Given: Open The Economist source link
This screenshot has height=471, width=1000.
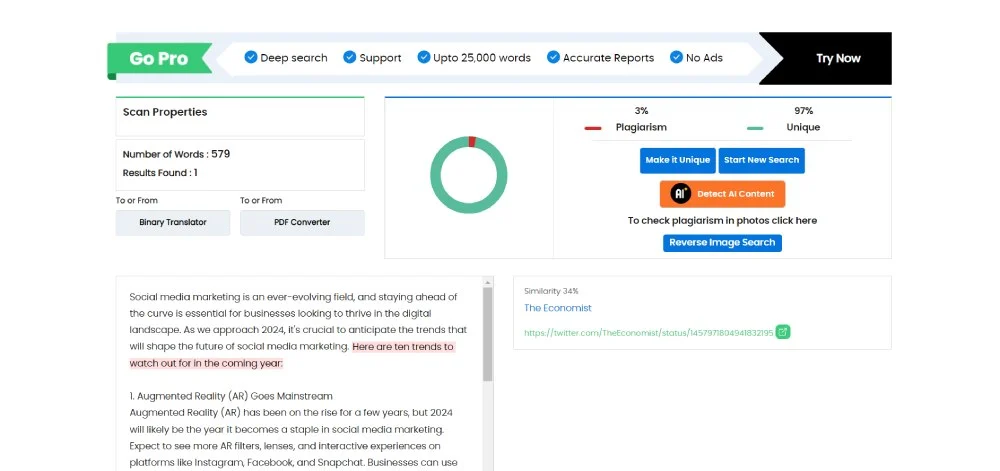Looking at the screenshot, I should 558,308.
